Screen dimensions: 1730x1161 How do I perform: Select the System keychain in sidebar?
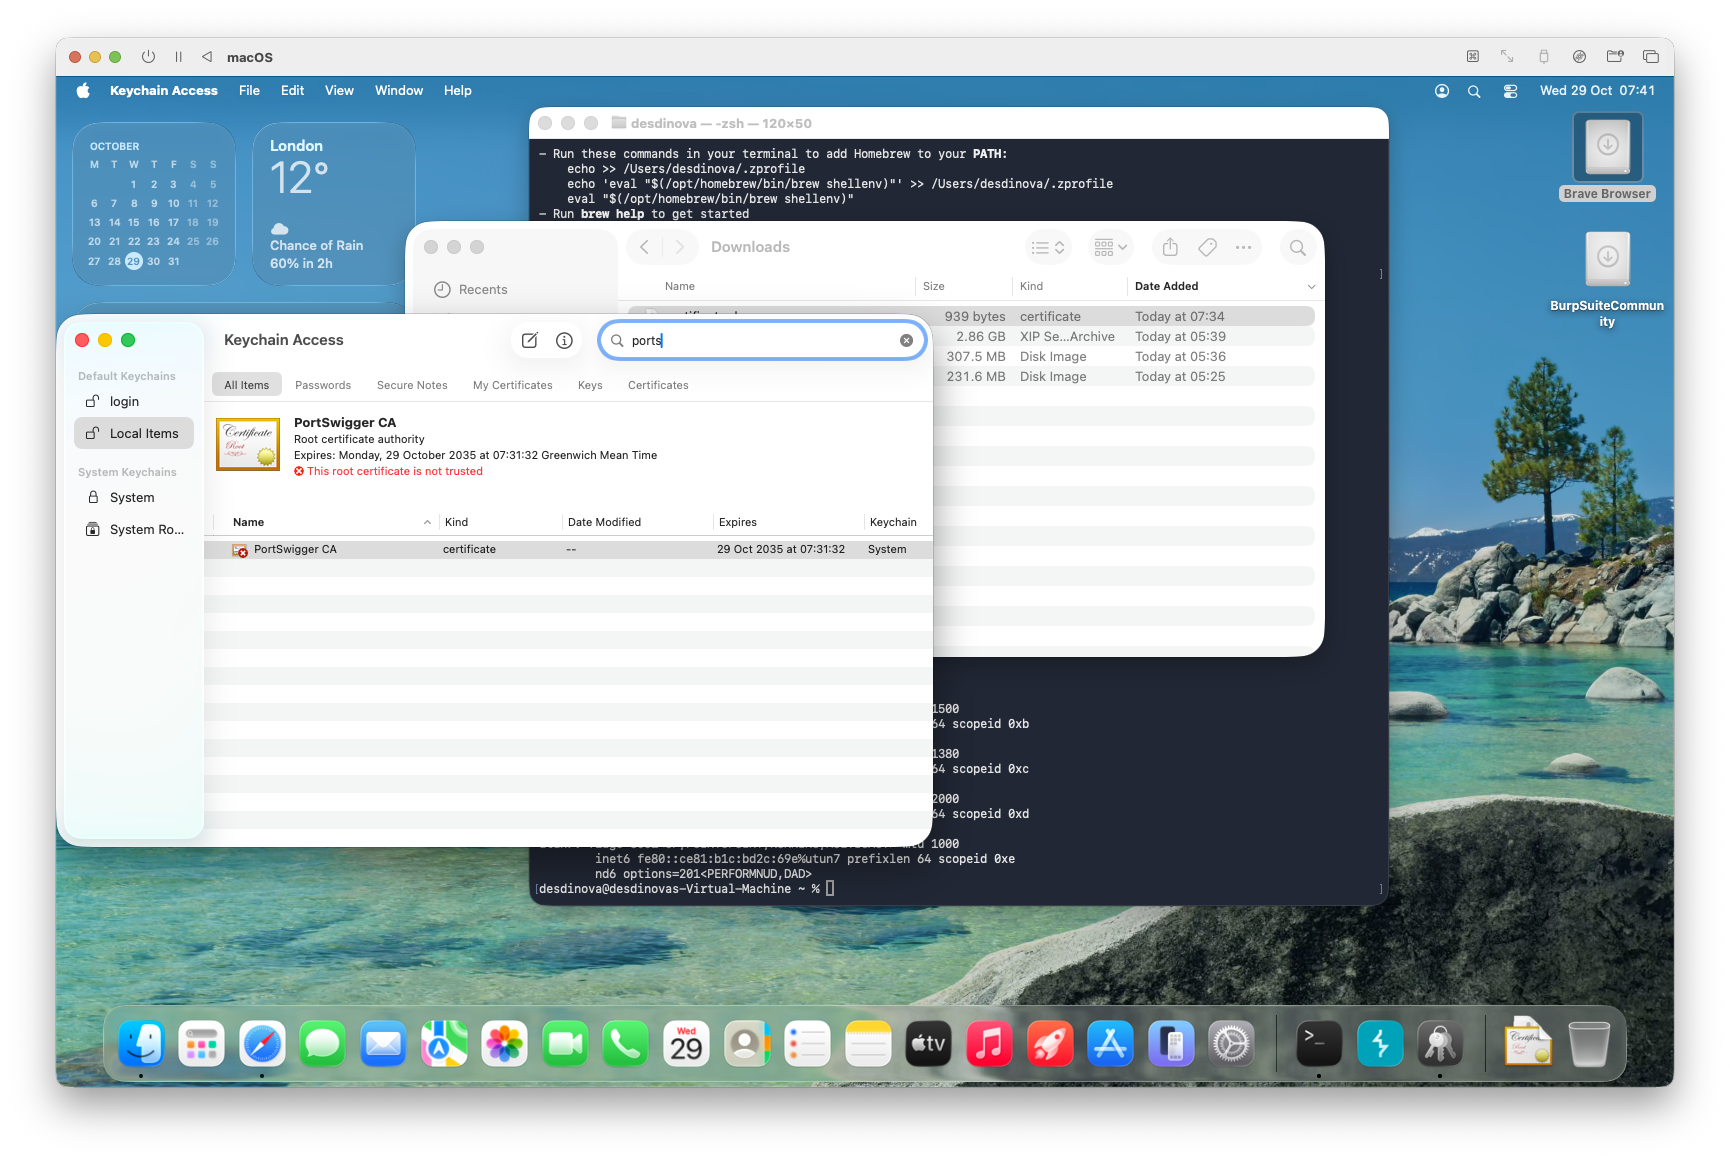[x=132, y=497]
